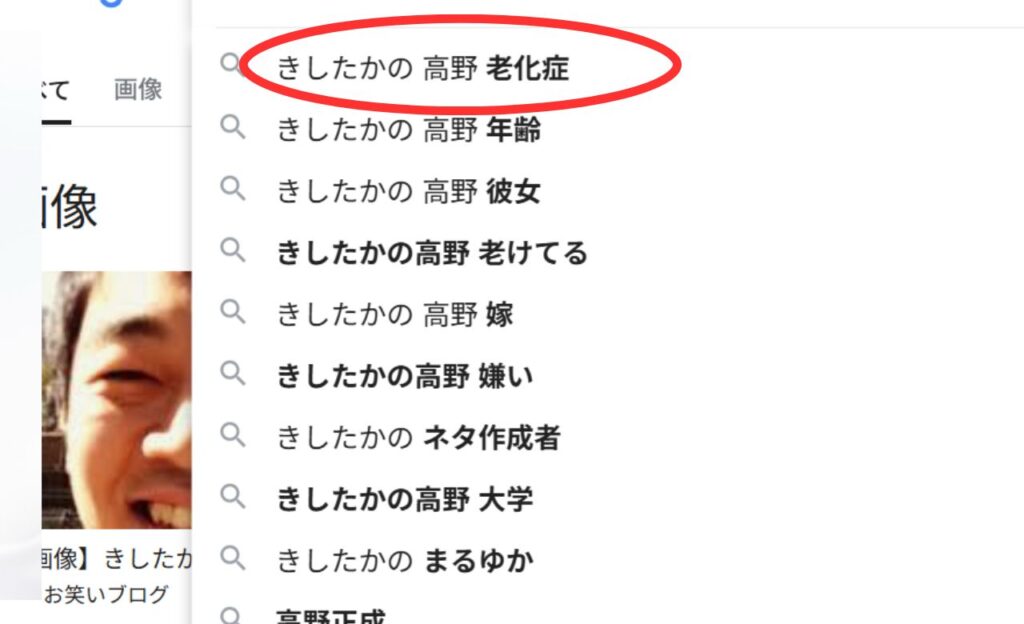This screenshot has width=1024, height=624.
Task: Click magnifier icon beside ネタ作成者 suggestion
Action: [232, 435]
